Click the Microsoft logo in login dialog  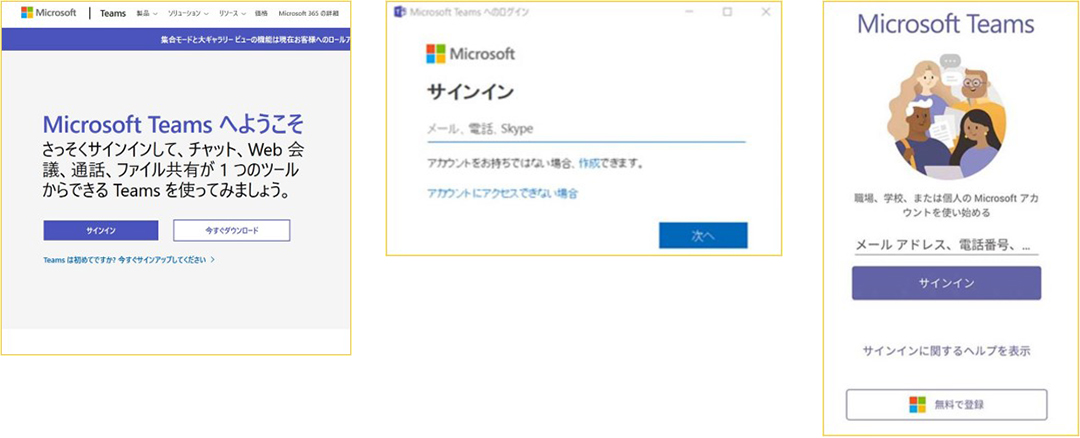(470, 54)
